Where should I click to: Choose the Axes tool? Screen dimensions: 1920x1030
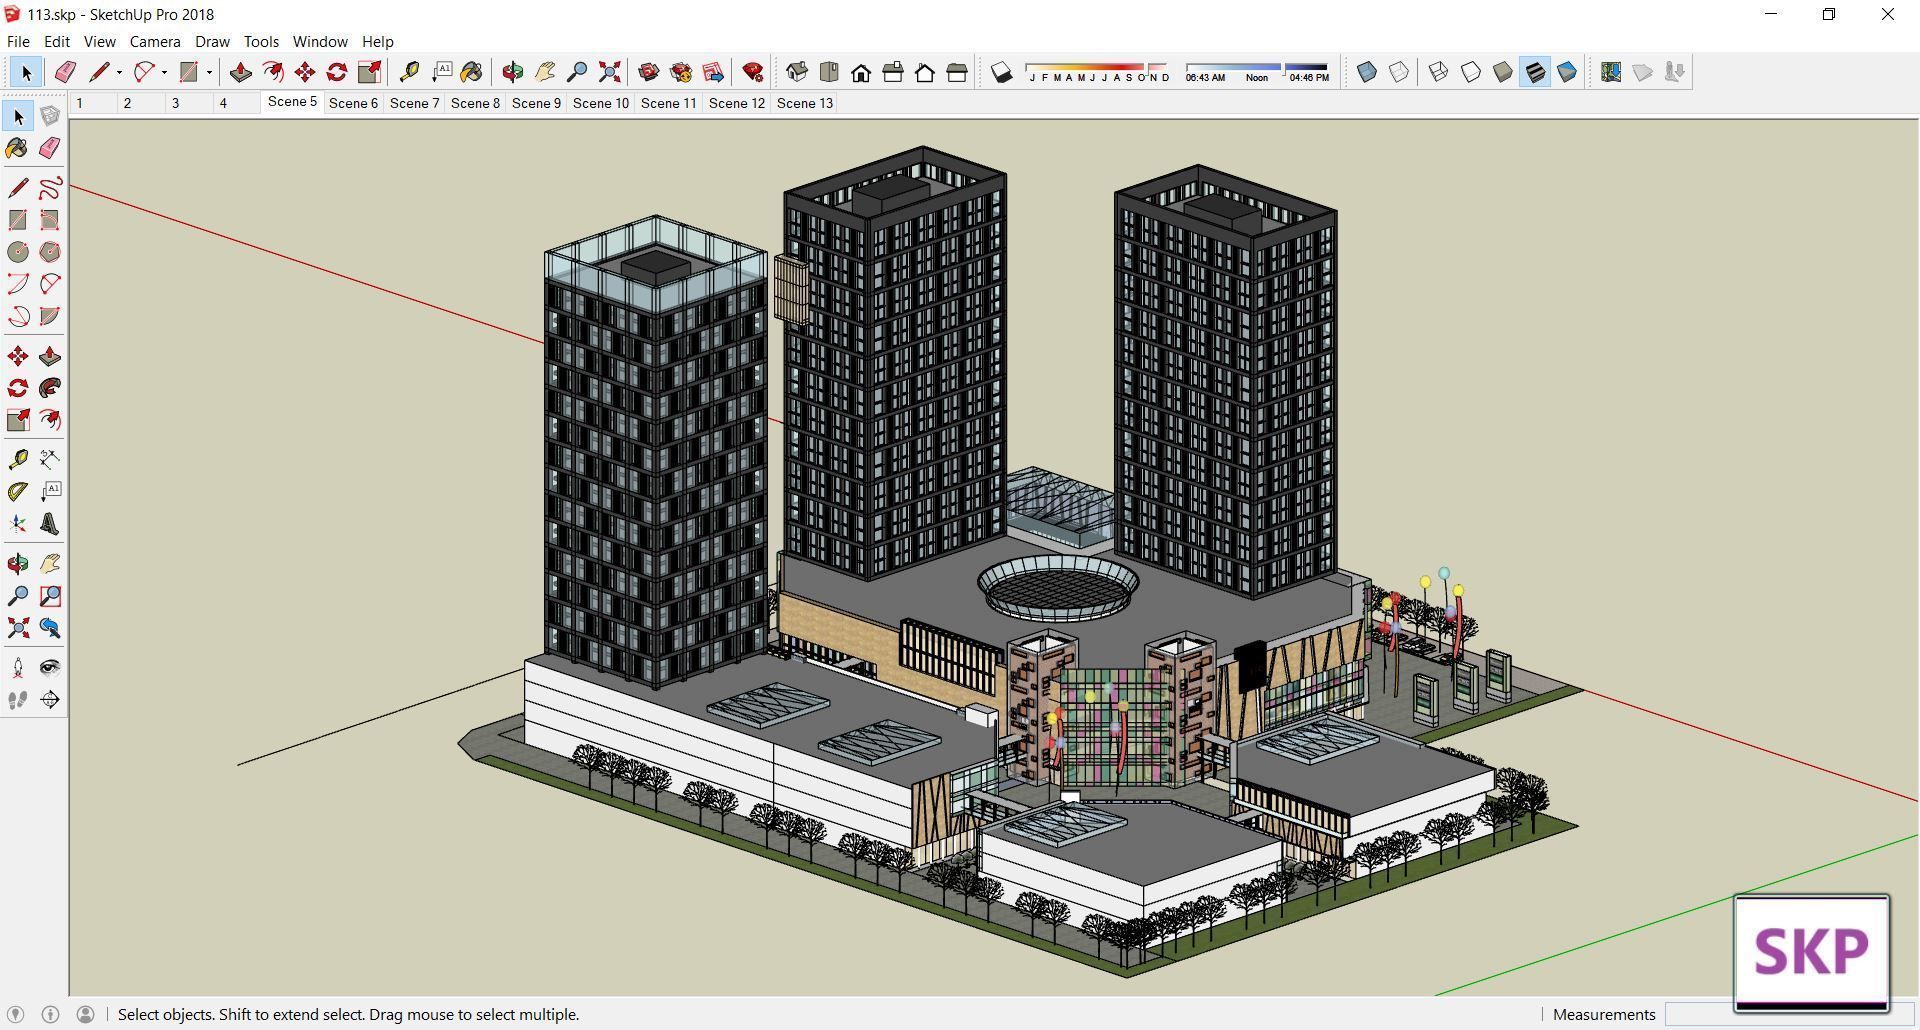18,524
